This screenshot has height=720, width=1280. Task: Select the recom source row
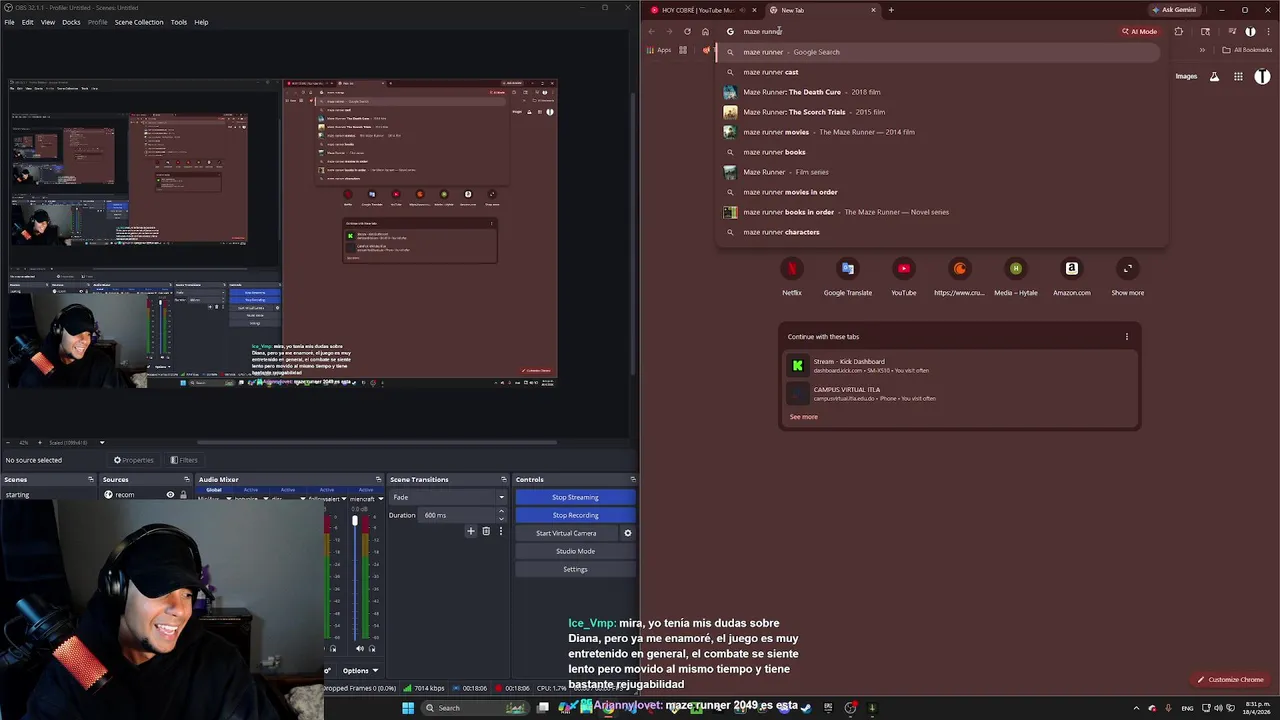click(145, 495)
